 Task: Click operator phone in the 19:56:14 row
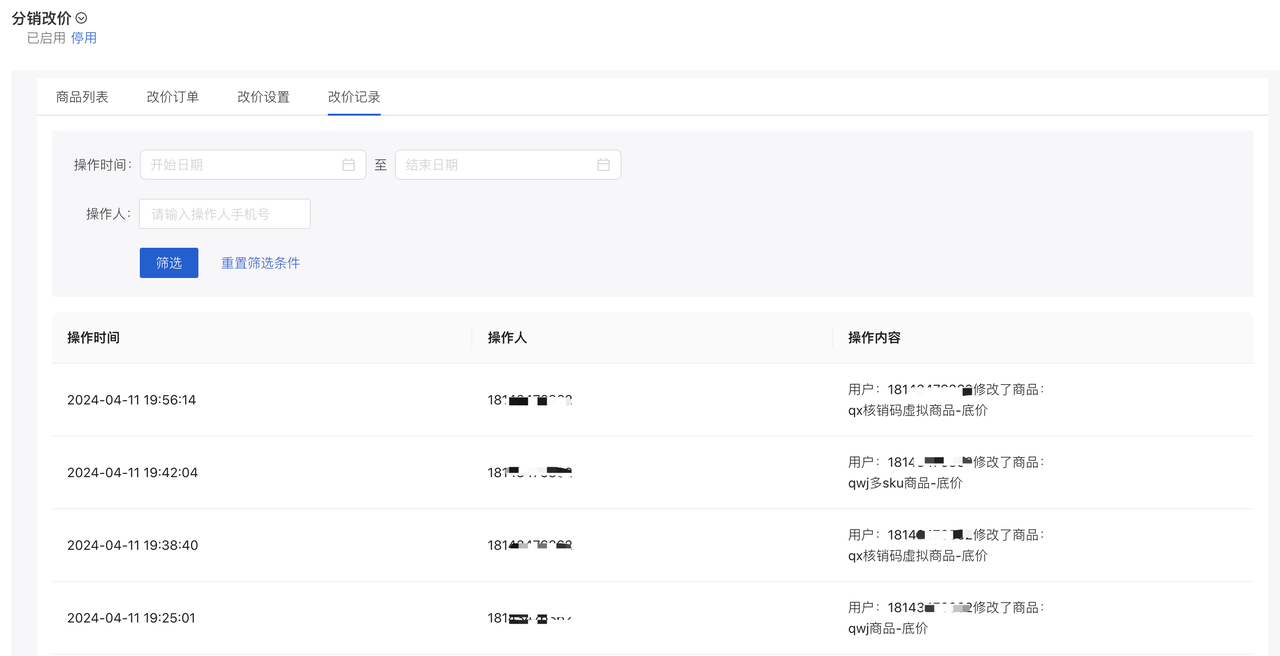click(530, 400)
